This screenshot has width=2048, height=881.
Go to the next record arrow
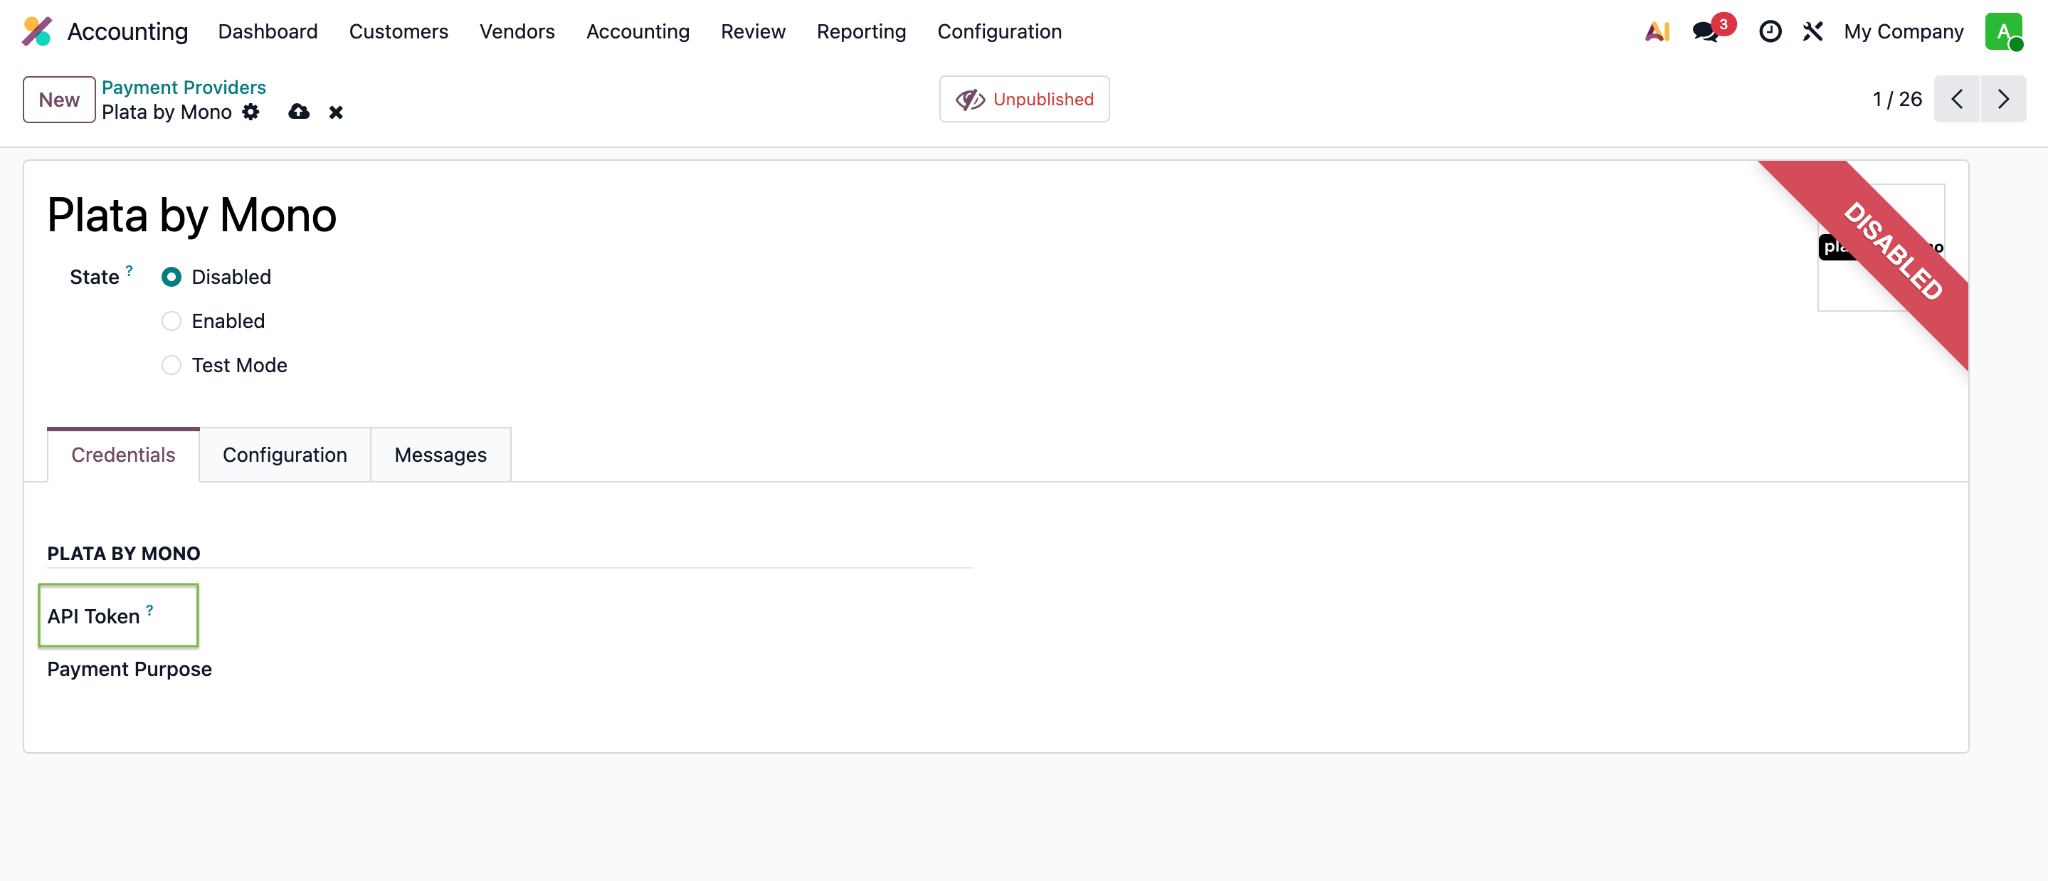(x=2003, y=99)
